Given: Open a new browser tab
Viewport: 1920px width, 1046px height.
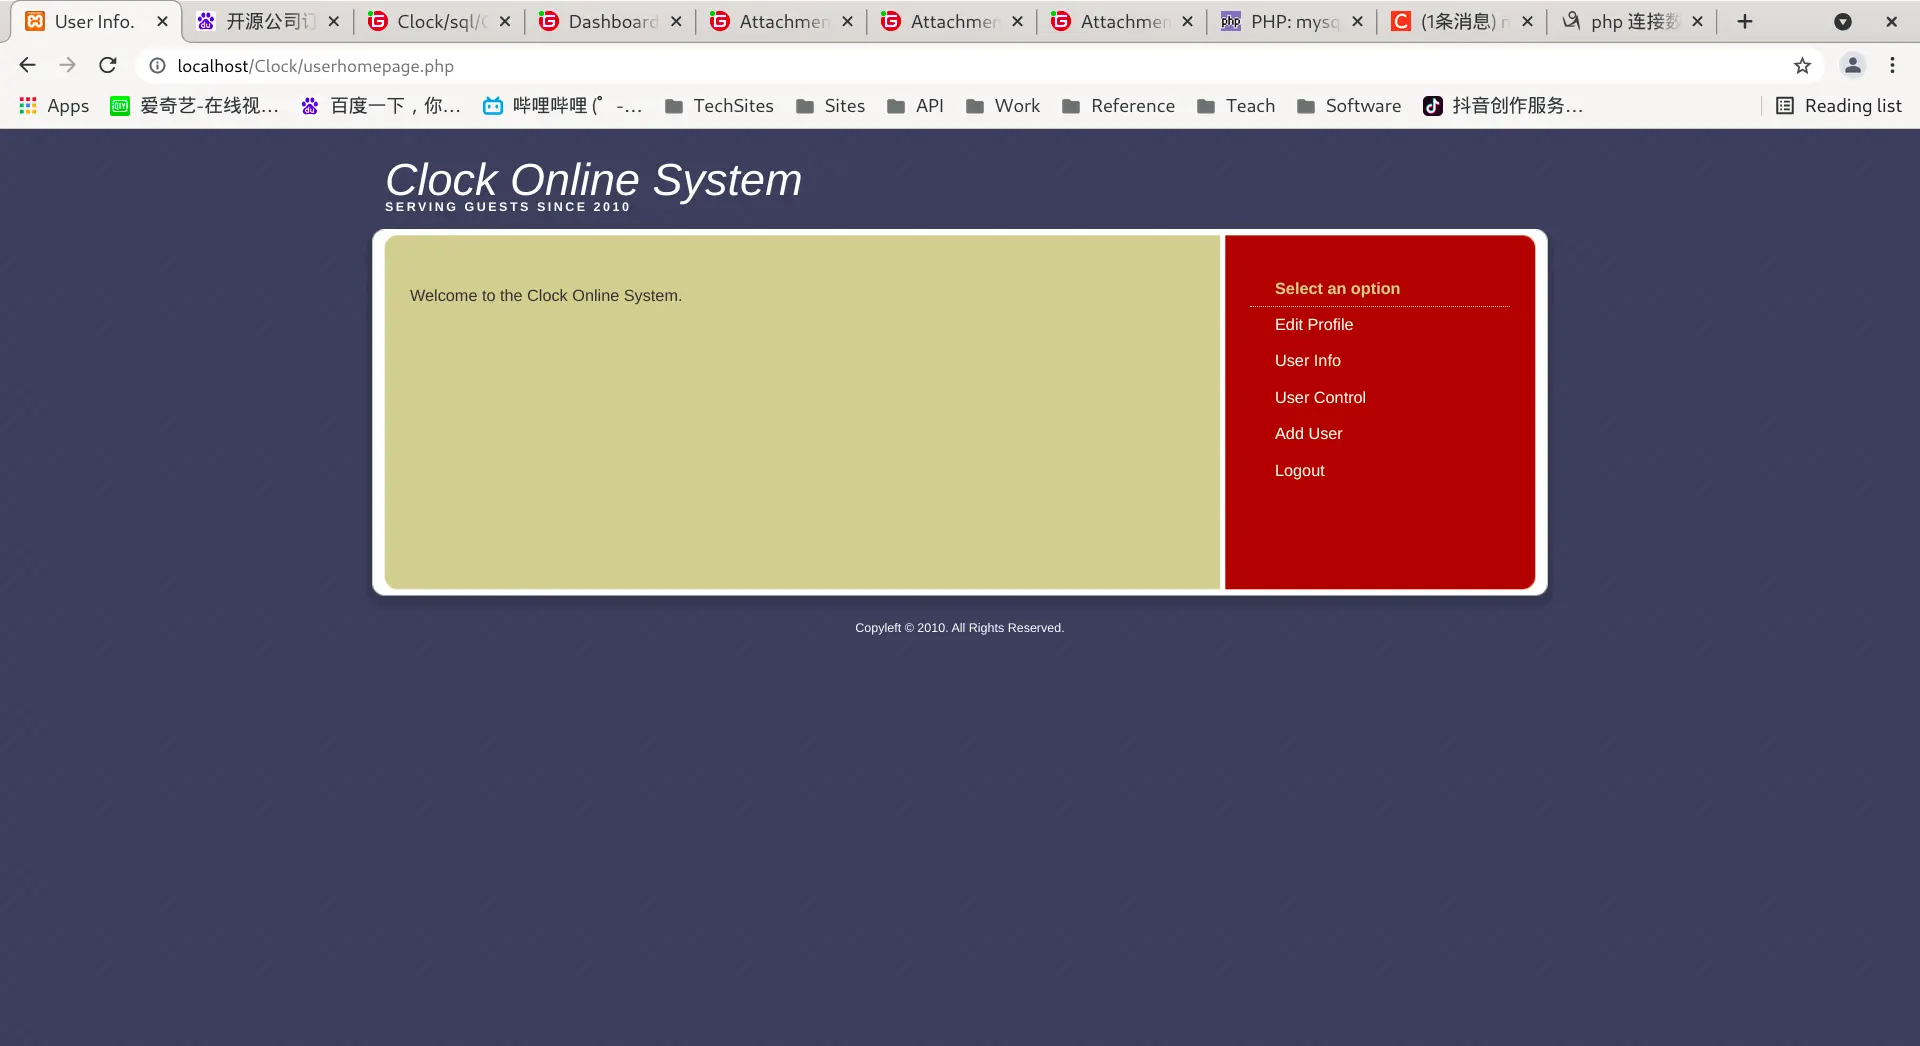Looking at the screenshot, I should pyautogui.click(x=1745, y=21).
